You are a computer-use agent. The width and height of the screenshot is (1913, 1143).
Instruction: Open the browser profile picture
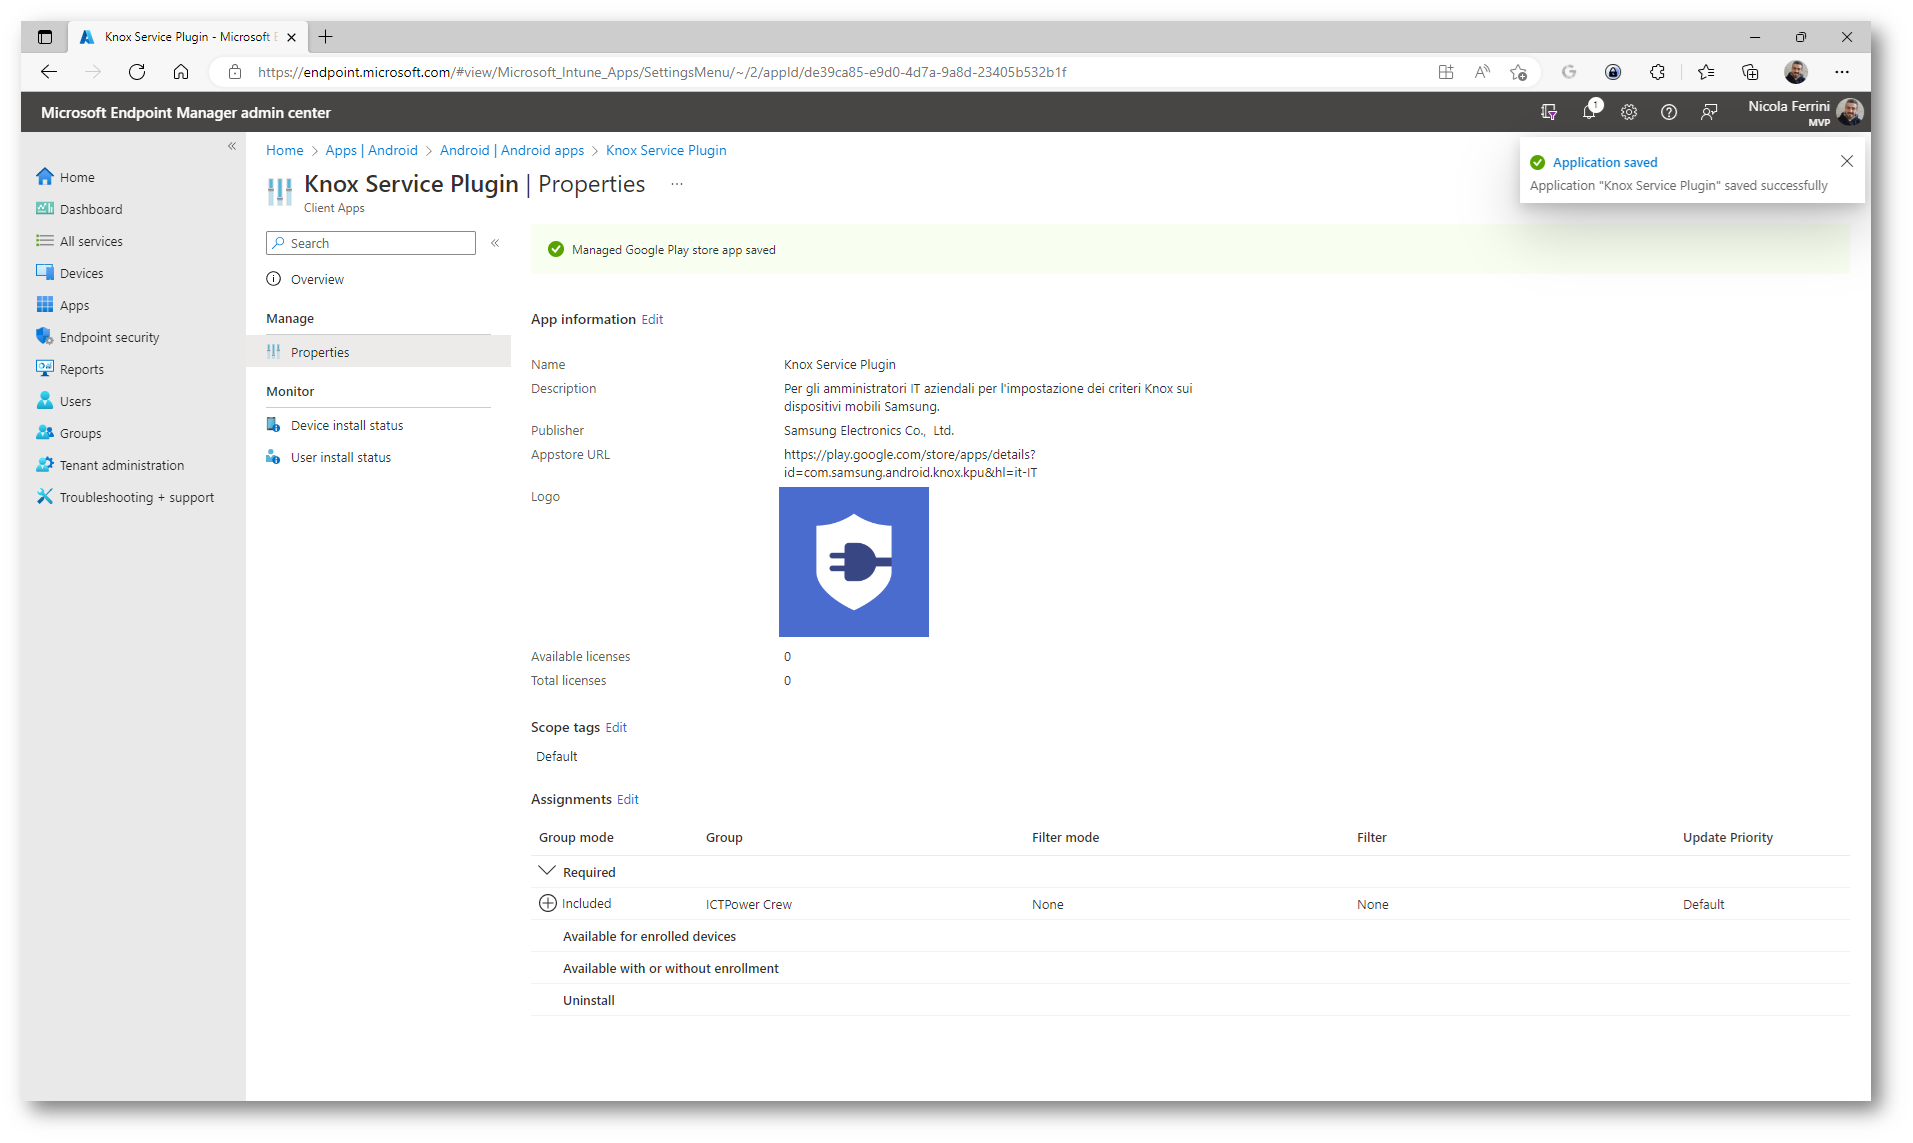(1796, 72)
